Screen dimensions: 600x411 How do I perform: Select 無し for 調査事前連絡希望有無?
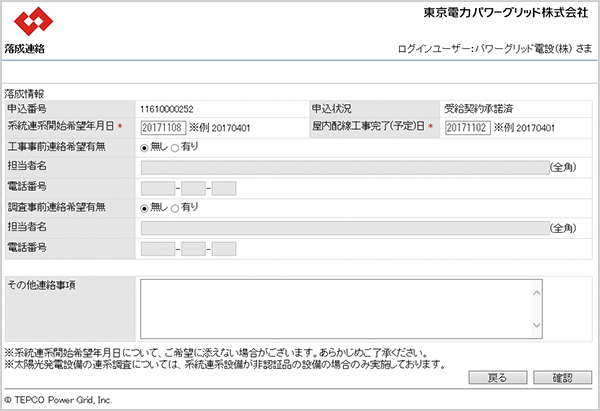144,209
